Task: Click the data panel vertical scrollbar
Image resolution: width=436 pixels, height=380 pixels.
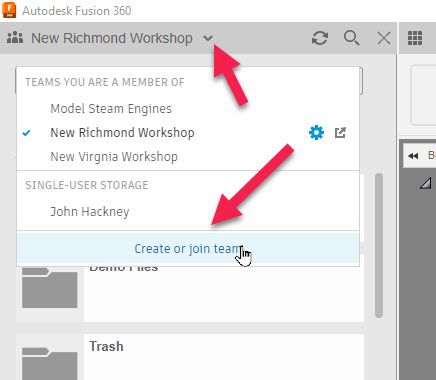Action: (379, 245)
